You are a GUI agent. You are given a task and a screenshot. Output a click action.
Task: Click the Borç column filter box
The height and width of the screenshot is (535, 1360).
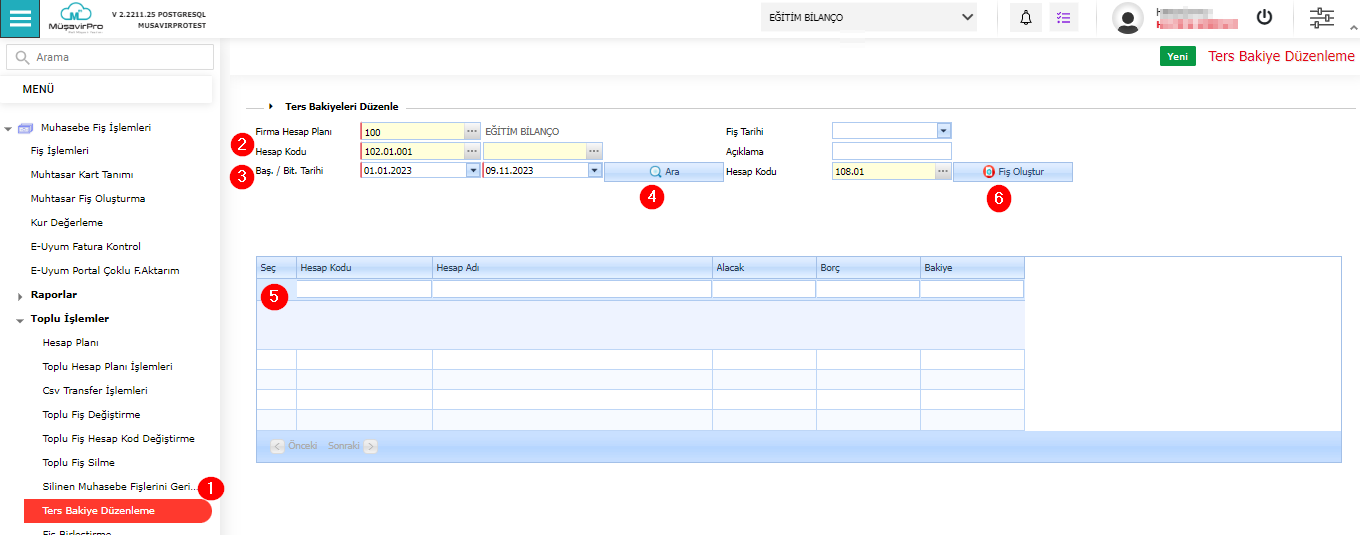868,289
